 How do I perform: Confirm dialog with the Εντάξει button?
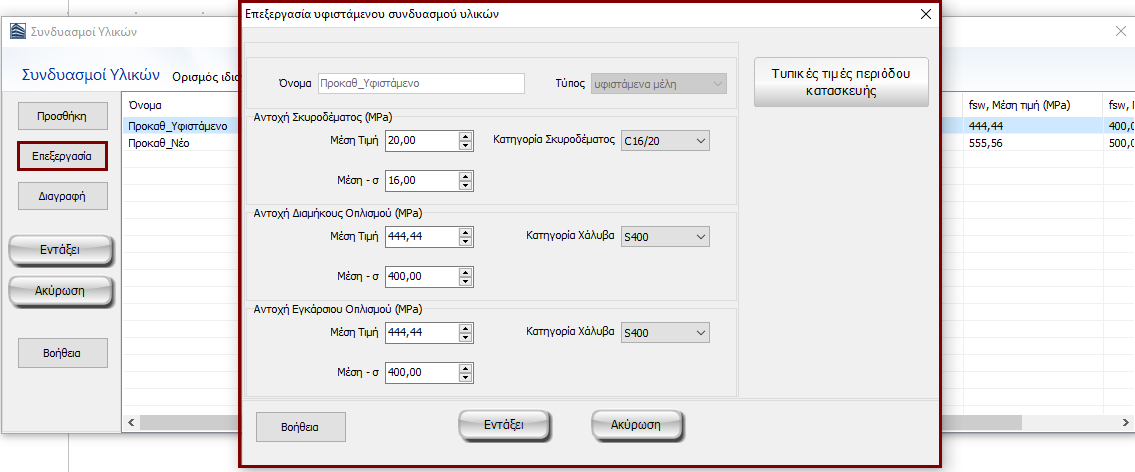[504, 425]
